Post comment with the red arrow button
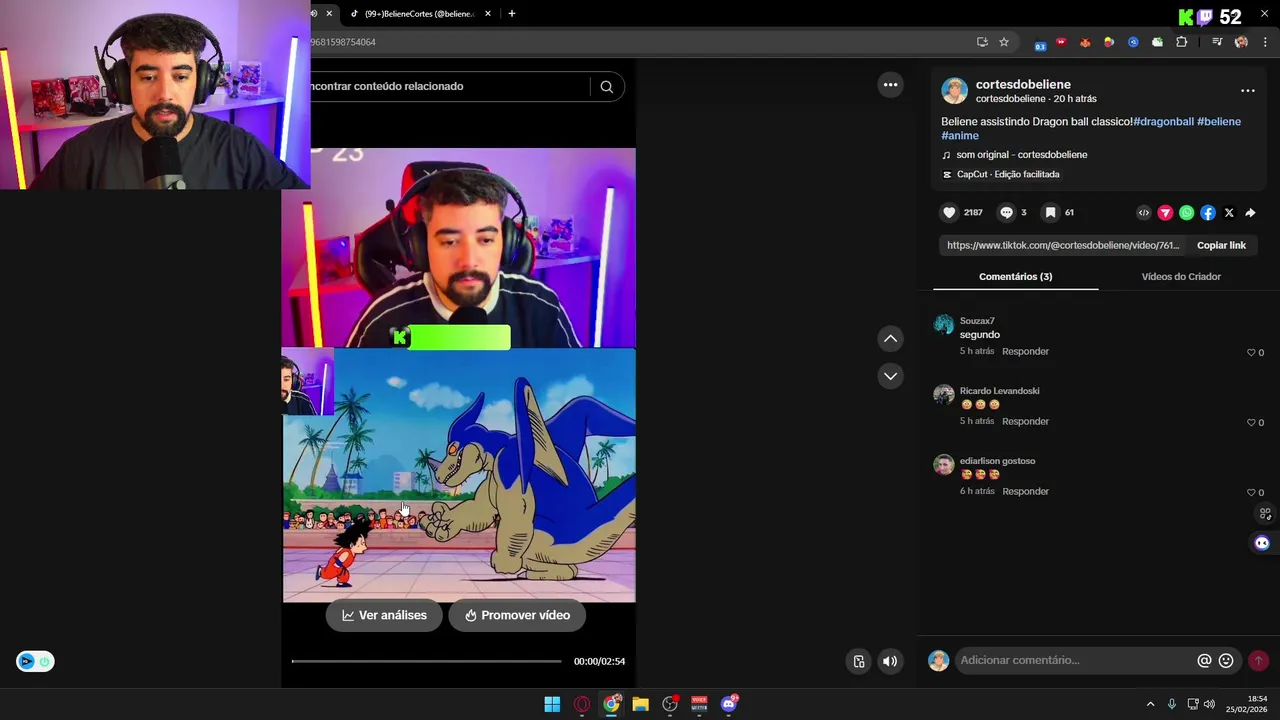This screenshot has height=720, width=1280. [1258, 661]
